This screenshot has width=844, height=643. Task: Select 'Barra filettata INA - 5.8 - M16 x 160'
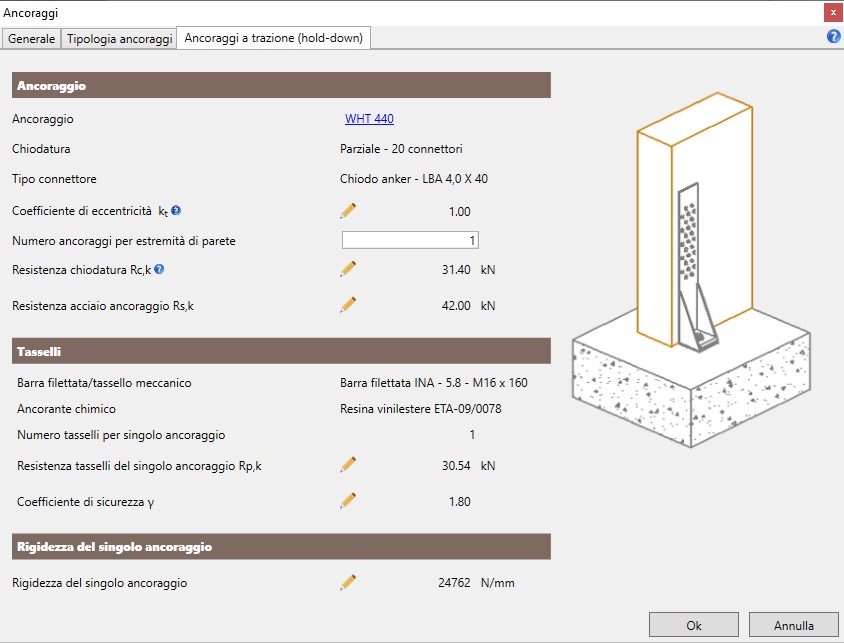434,383
